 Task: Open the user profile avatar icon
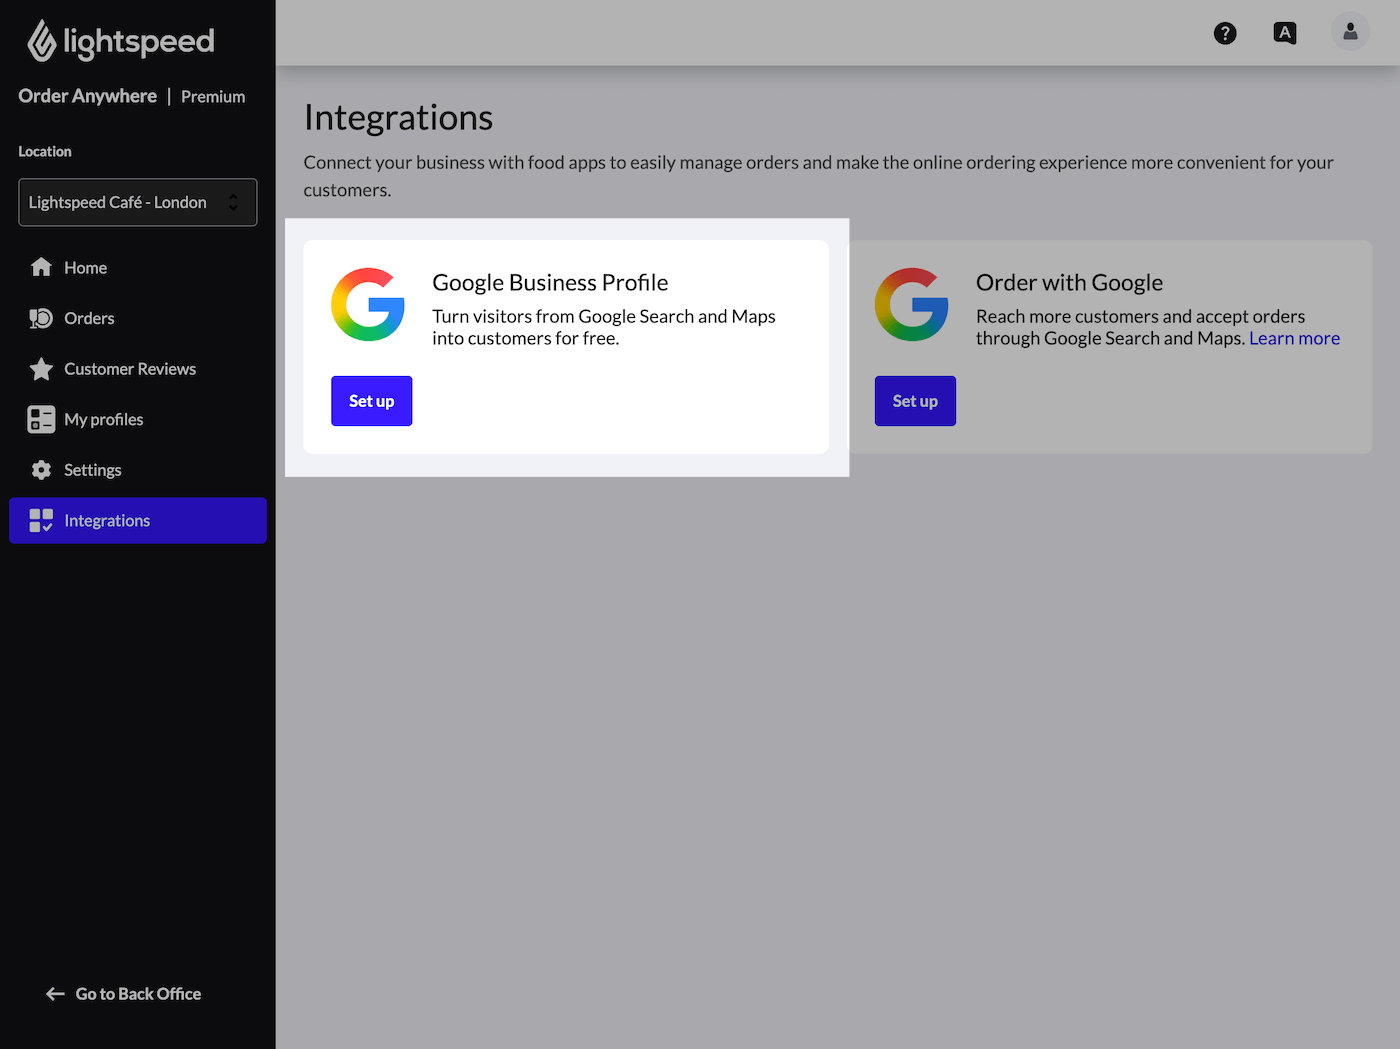click(1350, 31)
